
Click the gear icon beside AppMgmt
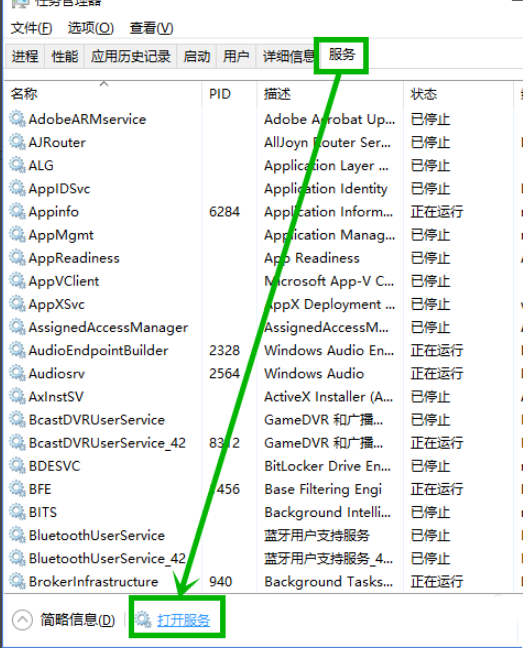click(17, 235)
